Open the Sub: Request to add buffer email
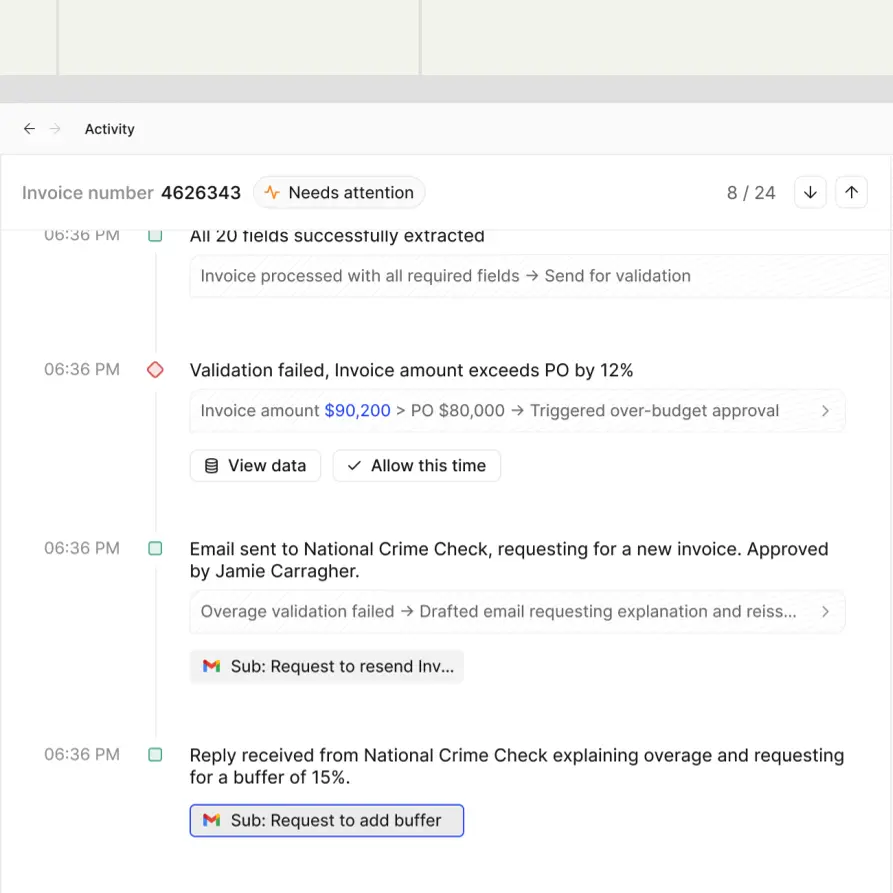893x893 pixels. click(x=336, y=821)
